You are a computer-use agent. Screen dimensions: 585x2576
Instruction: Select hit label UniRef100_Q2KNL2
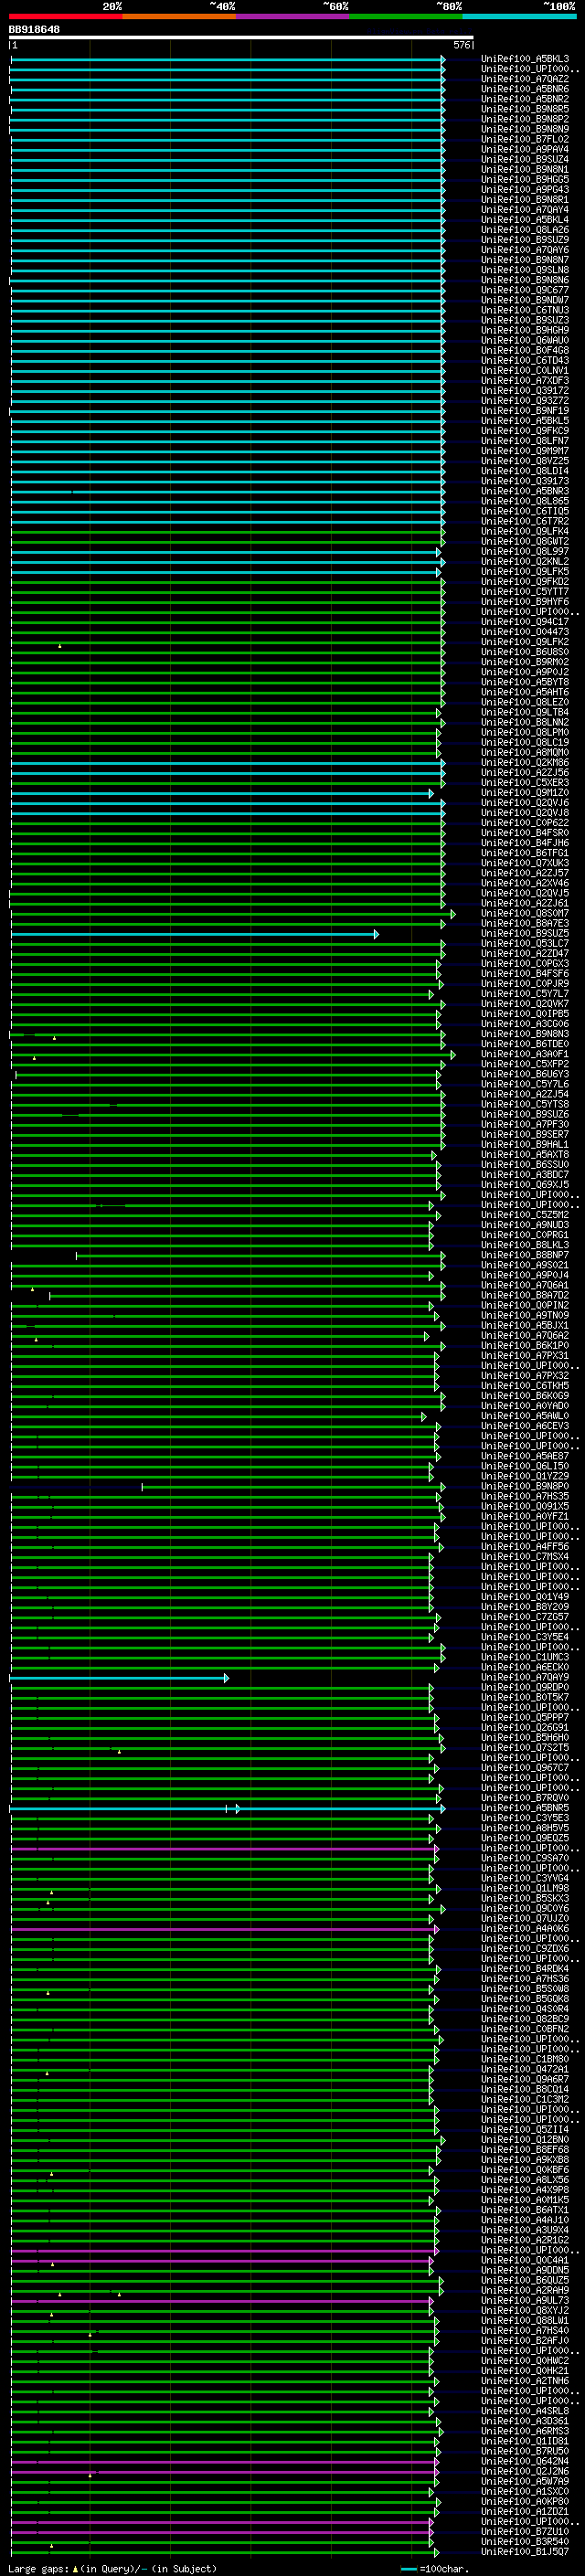tap(524, 561)
